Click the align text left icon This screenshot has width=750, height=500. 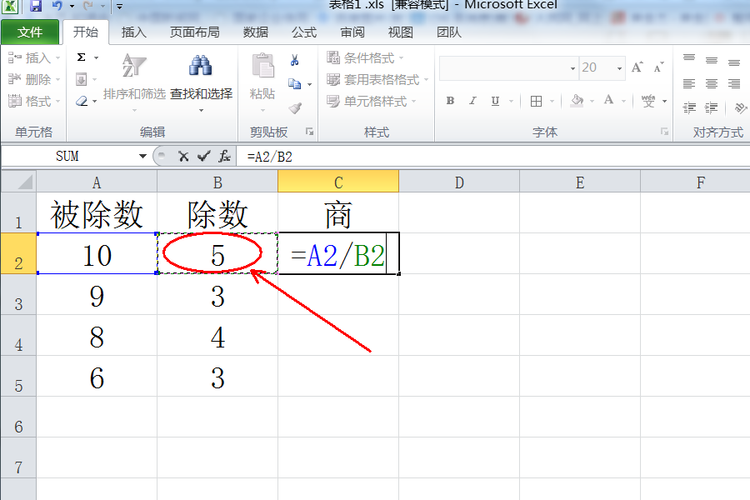[x=689, y=84]
